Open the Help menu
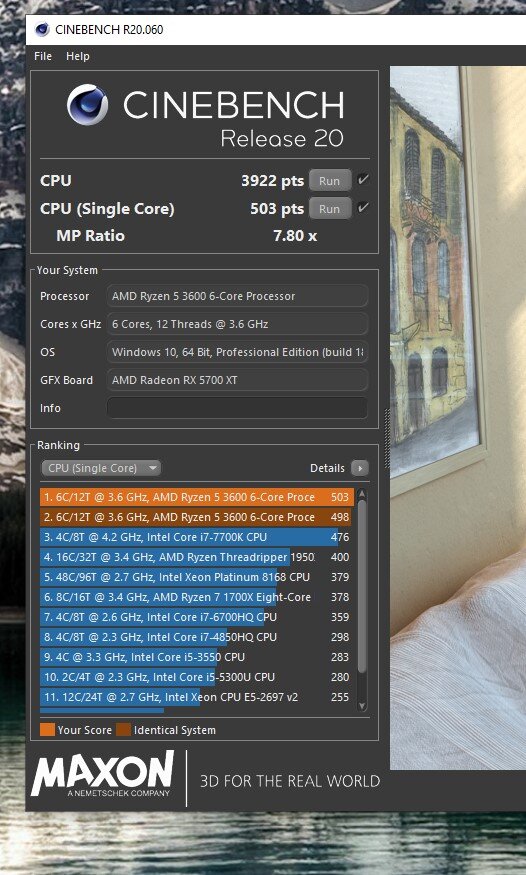526x875 pixels. [78, 56]
